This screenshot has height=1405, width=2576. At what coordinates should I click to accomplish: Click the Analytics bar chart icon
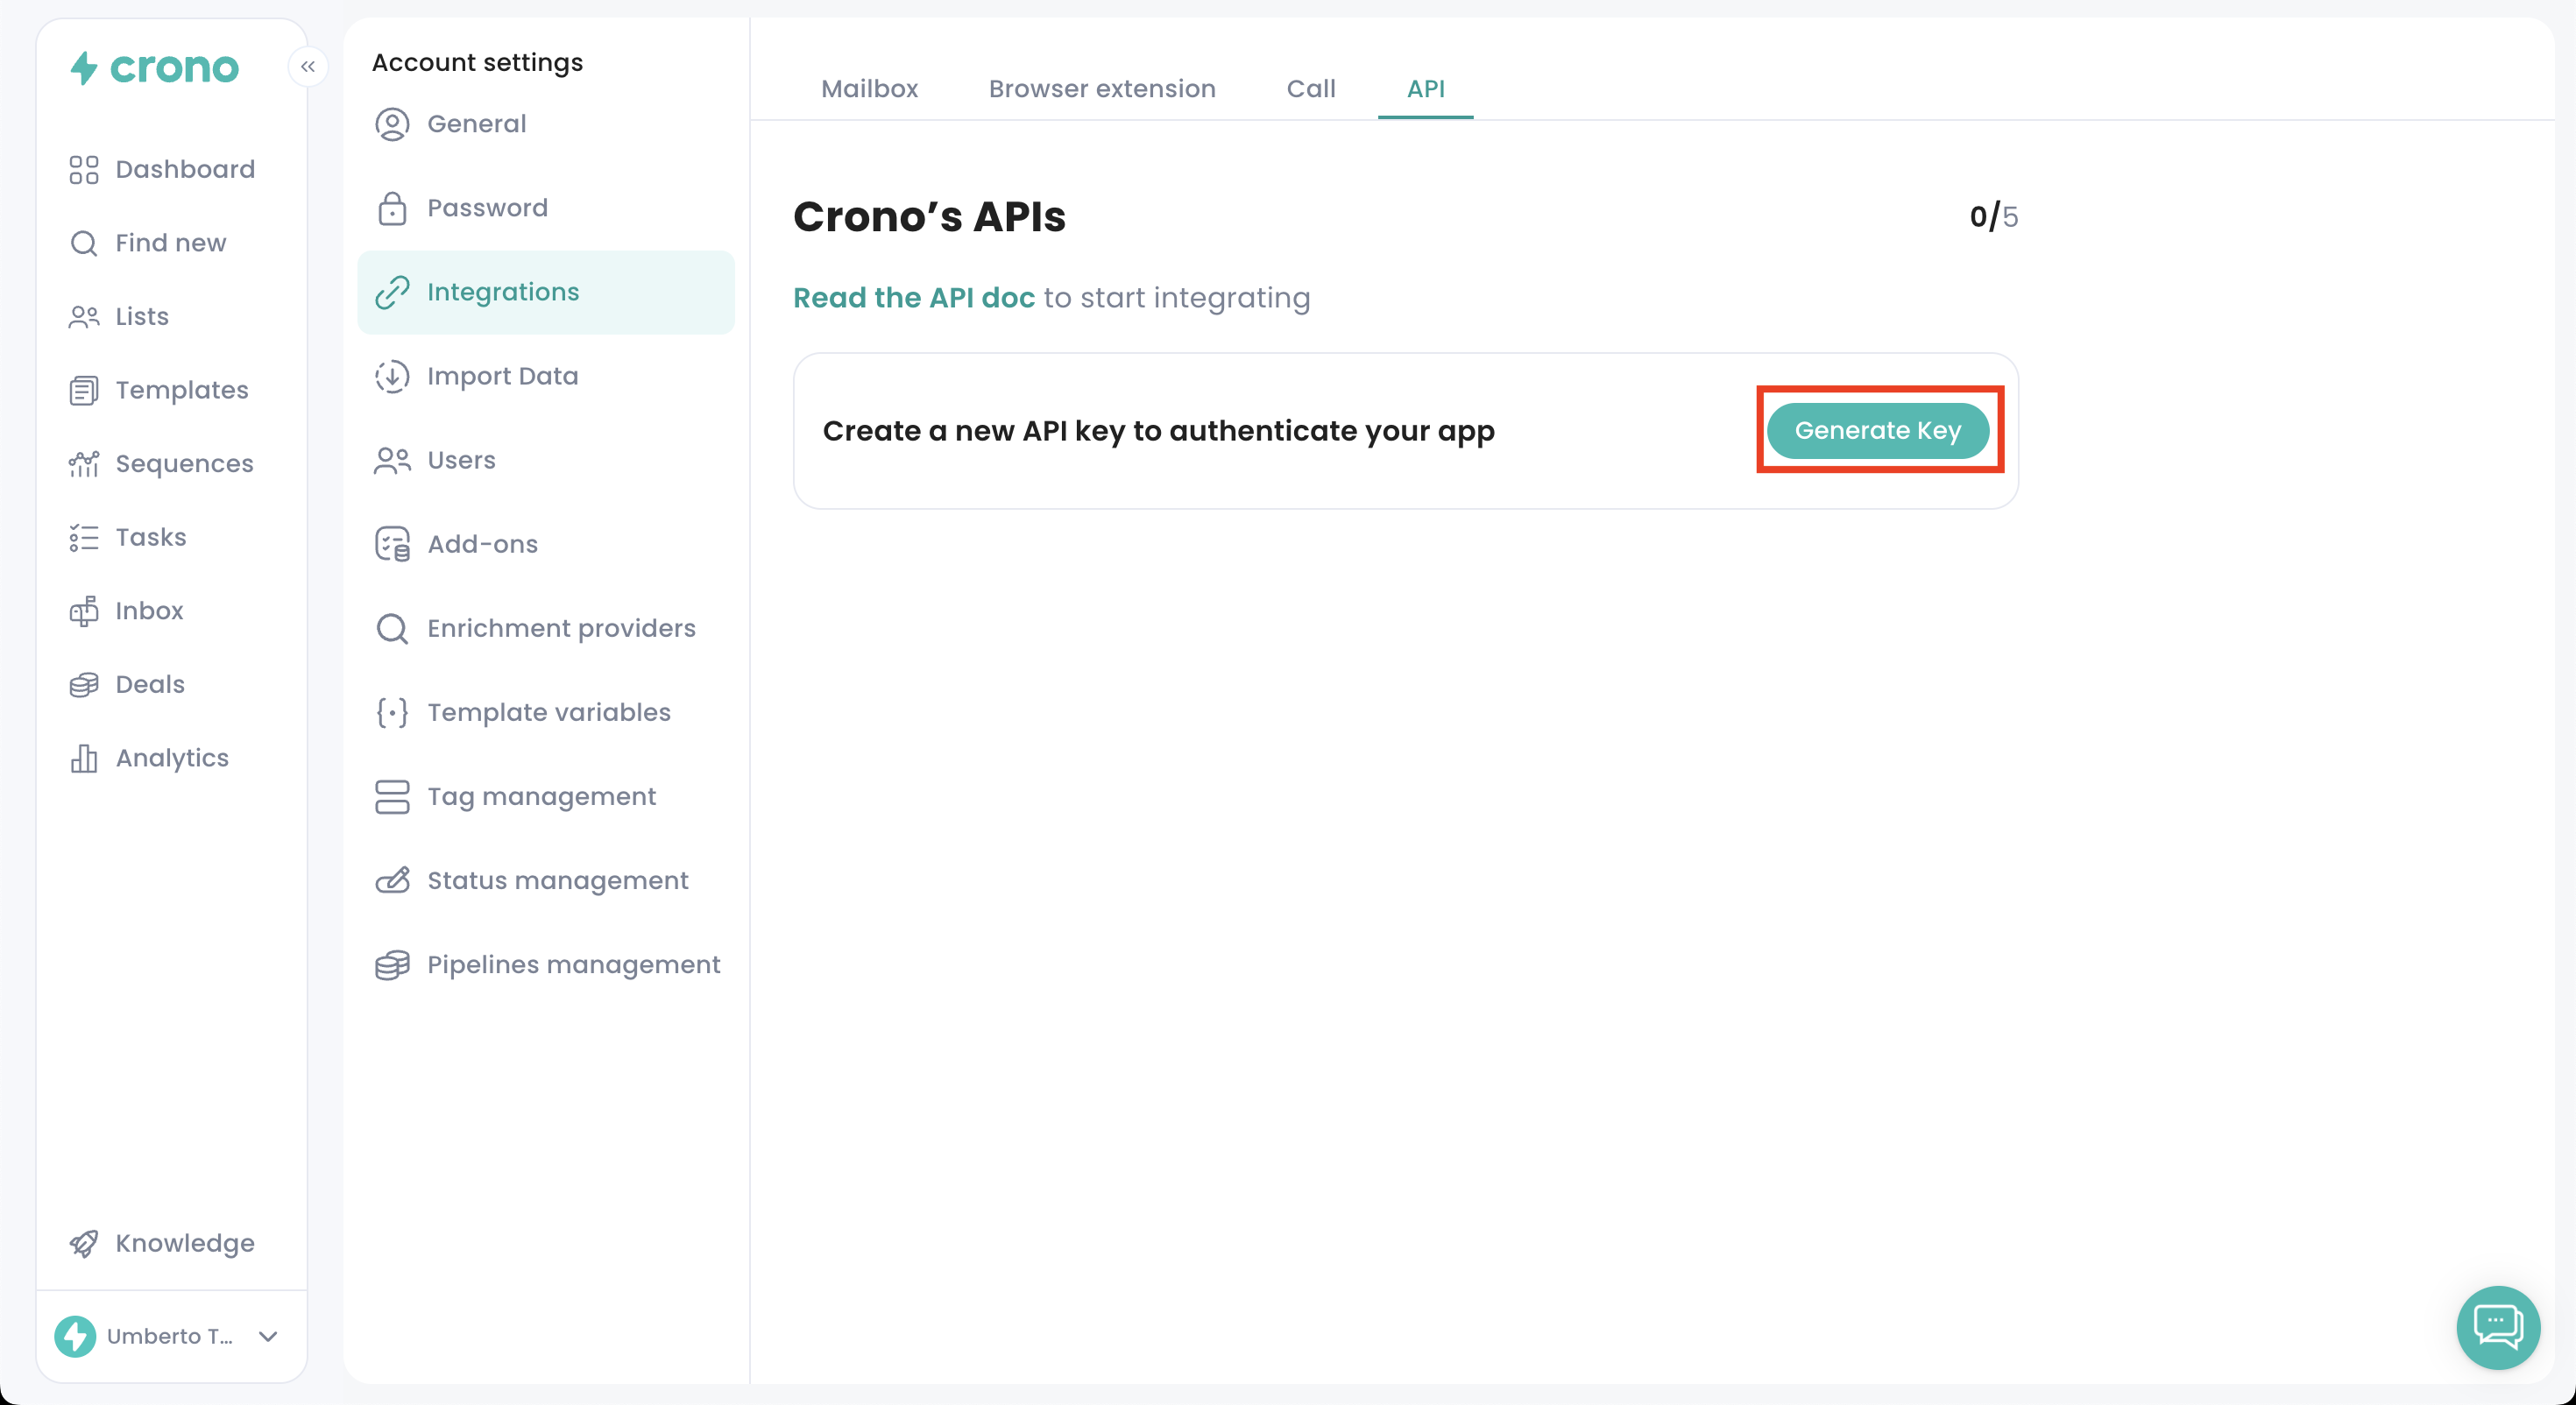click(x=84, y=759)
